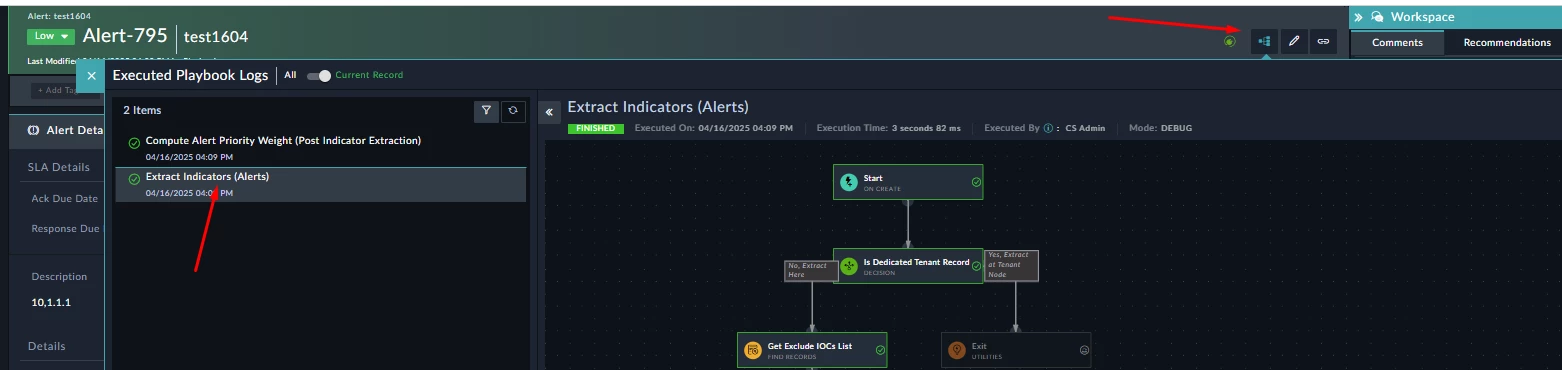Click success check icon of Extract Indicators entry

click(x=134, y=179)
